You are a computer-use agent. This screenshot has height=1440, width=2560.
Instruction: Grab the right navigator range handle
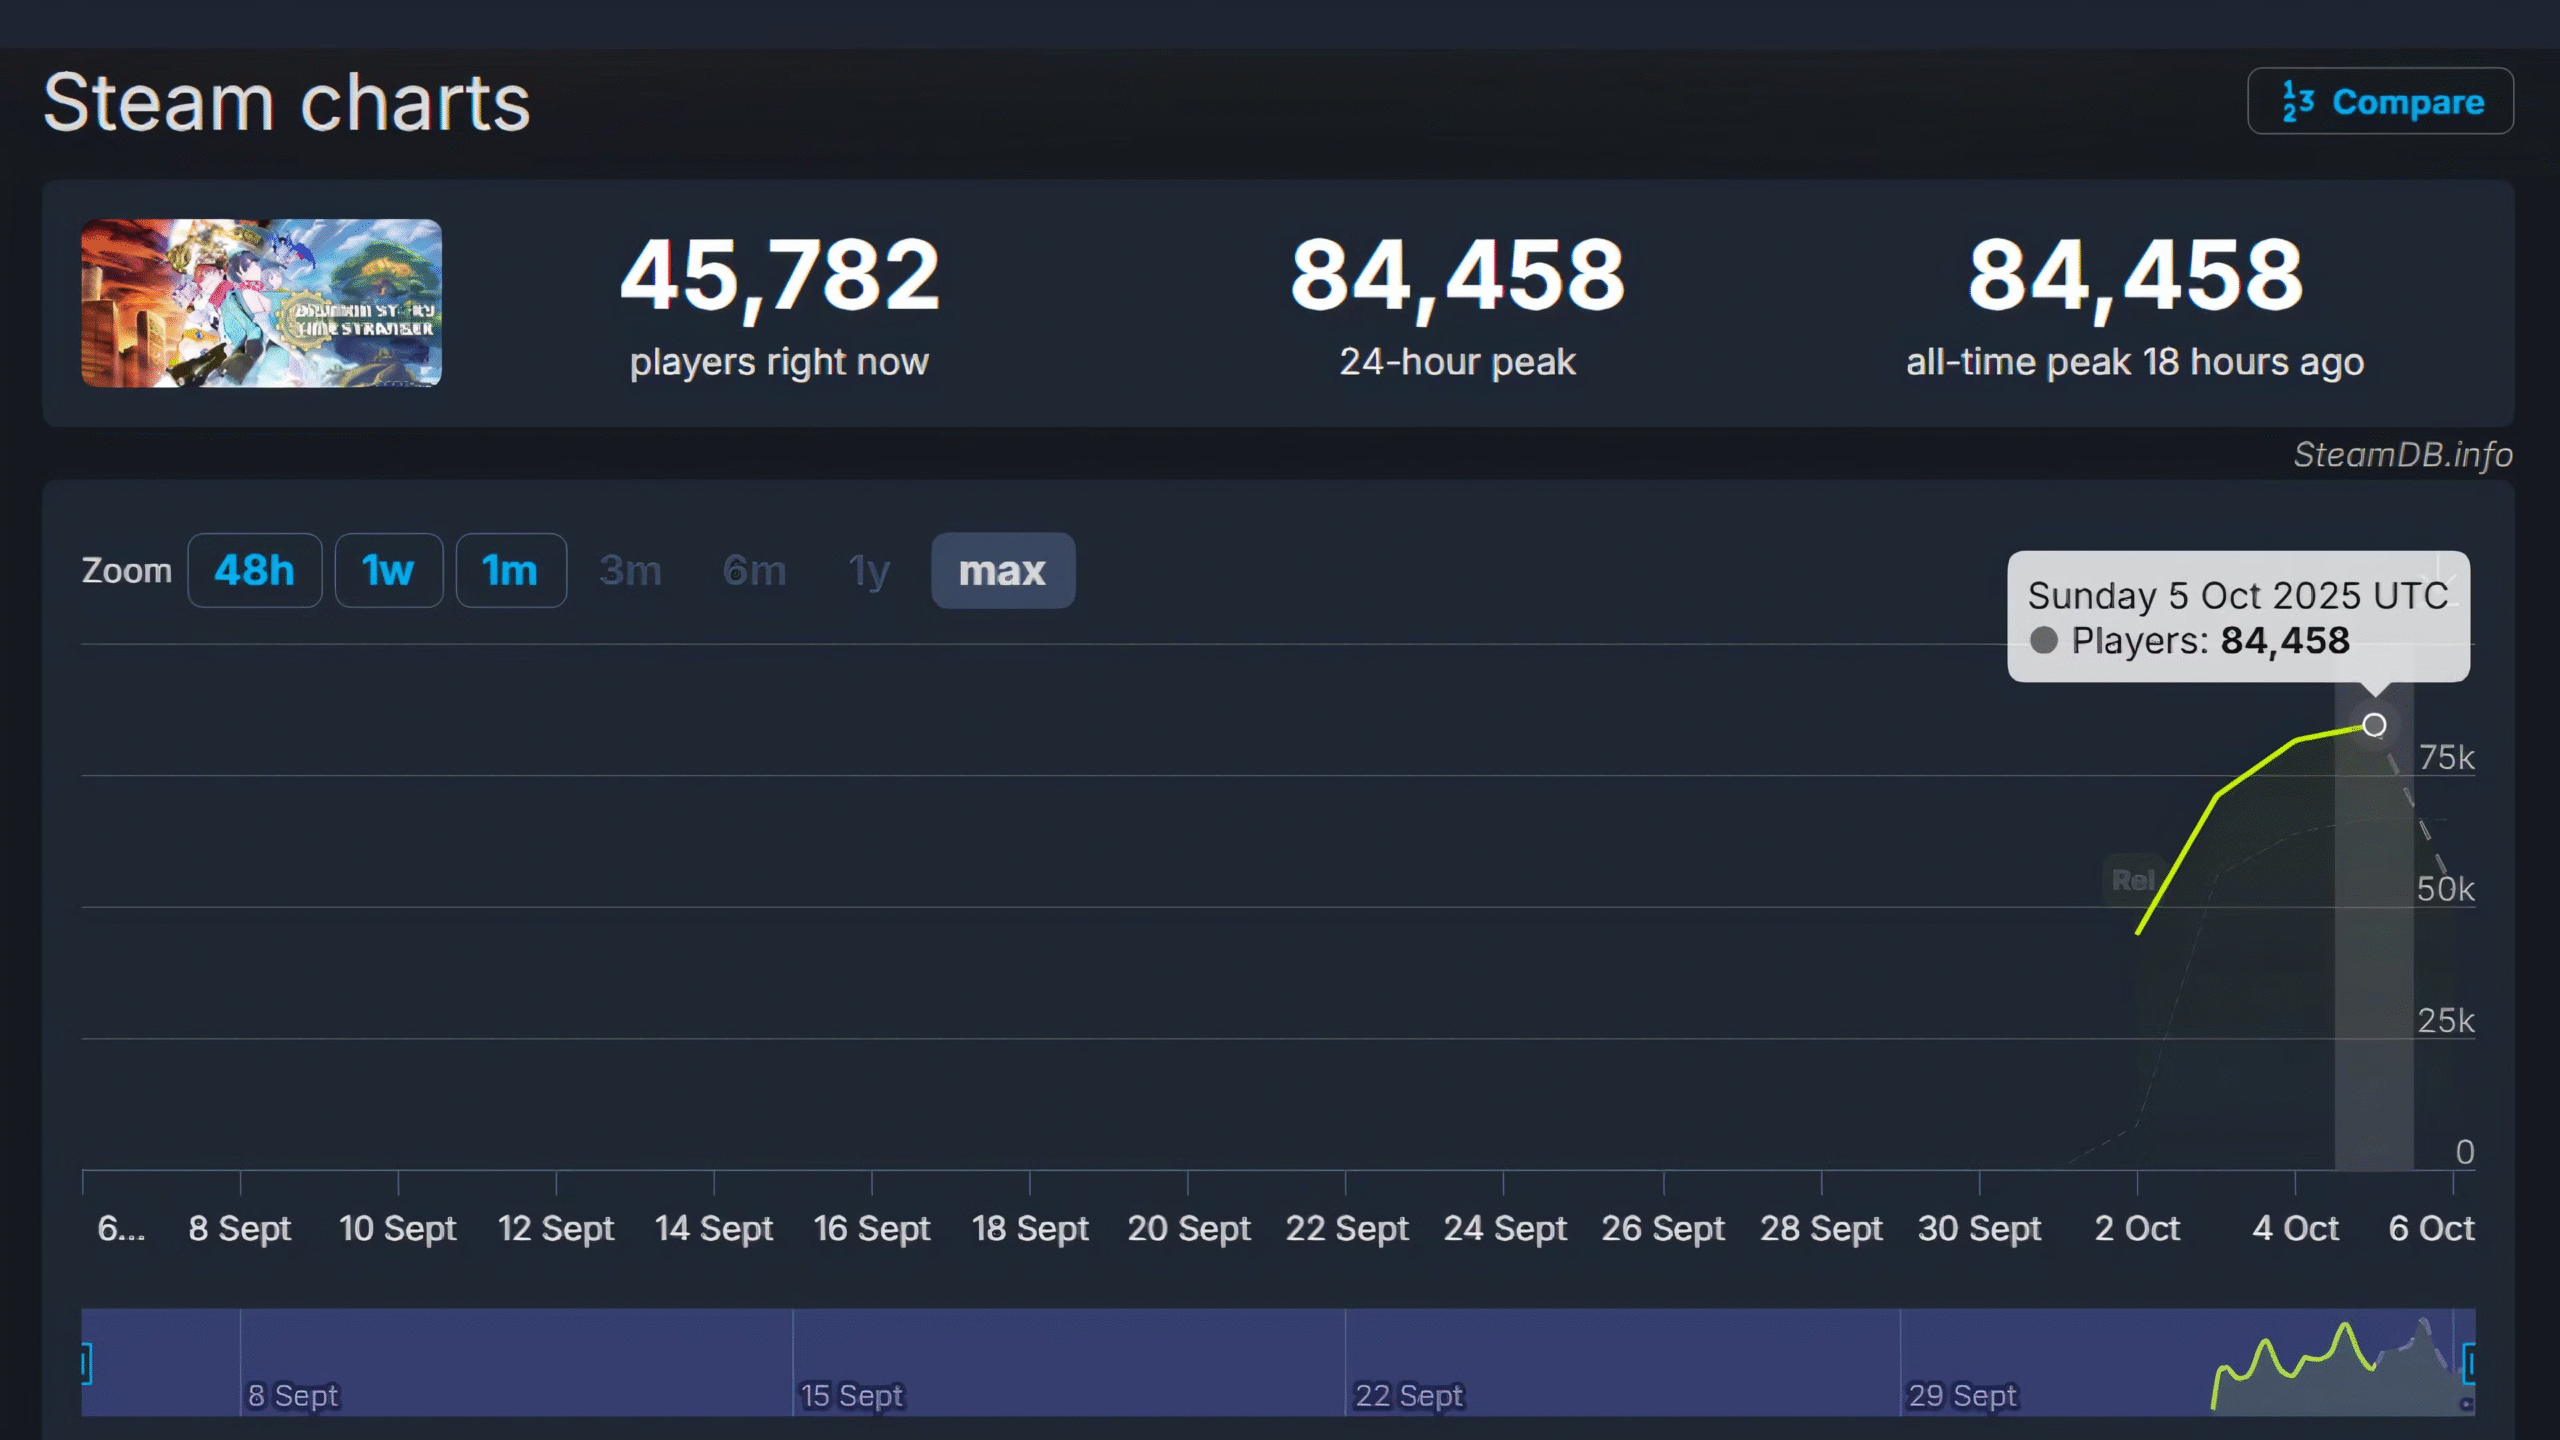point(2468,1363)
